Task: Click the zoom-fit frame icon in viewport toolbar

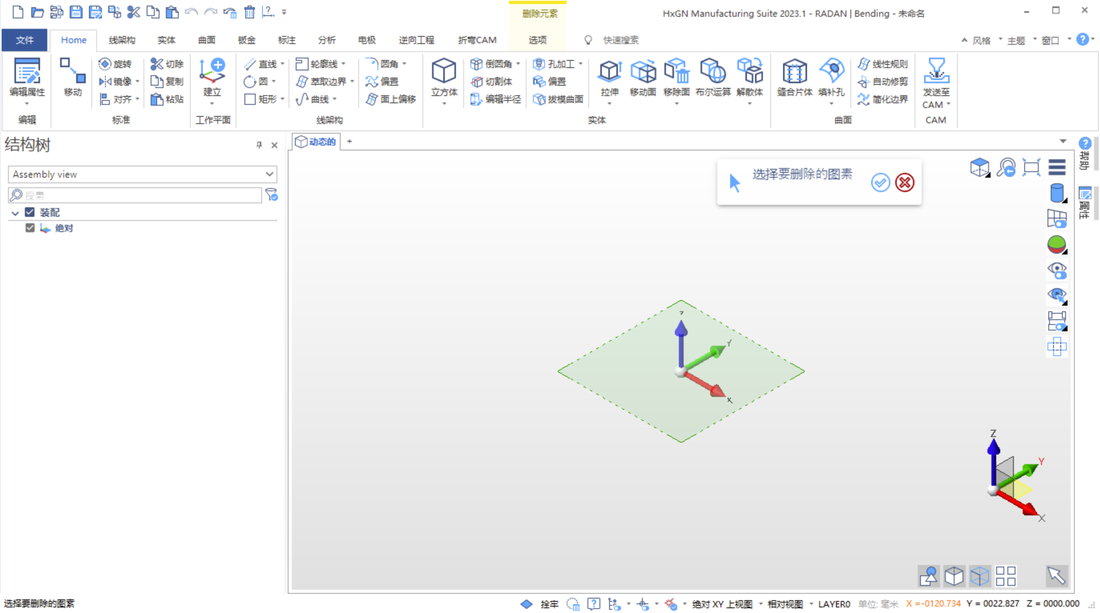Action: (x=1031, y=168)
